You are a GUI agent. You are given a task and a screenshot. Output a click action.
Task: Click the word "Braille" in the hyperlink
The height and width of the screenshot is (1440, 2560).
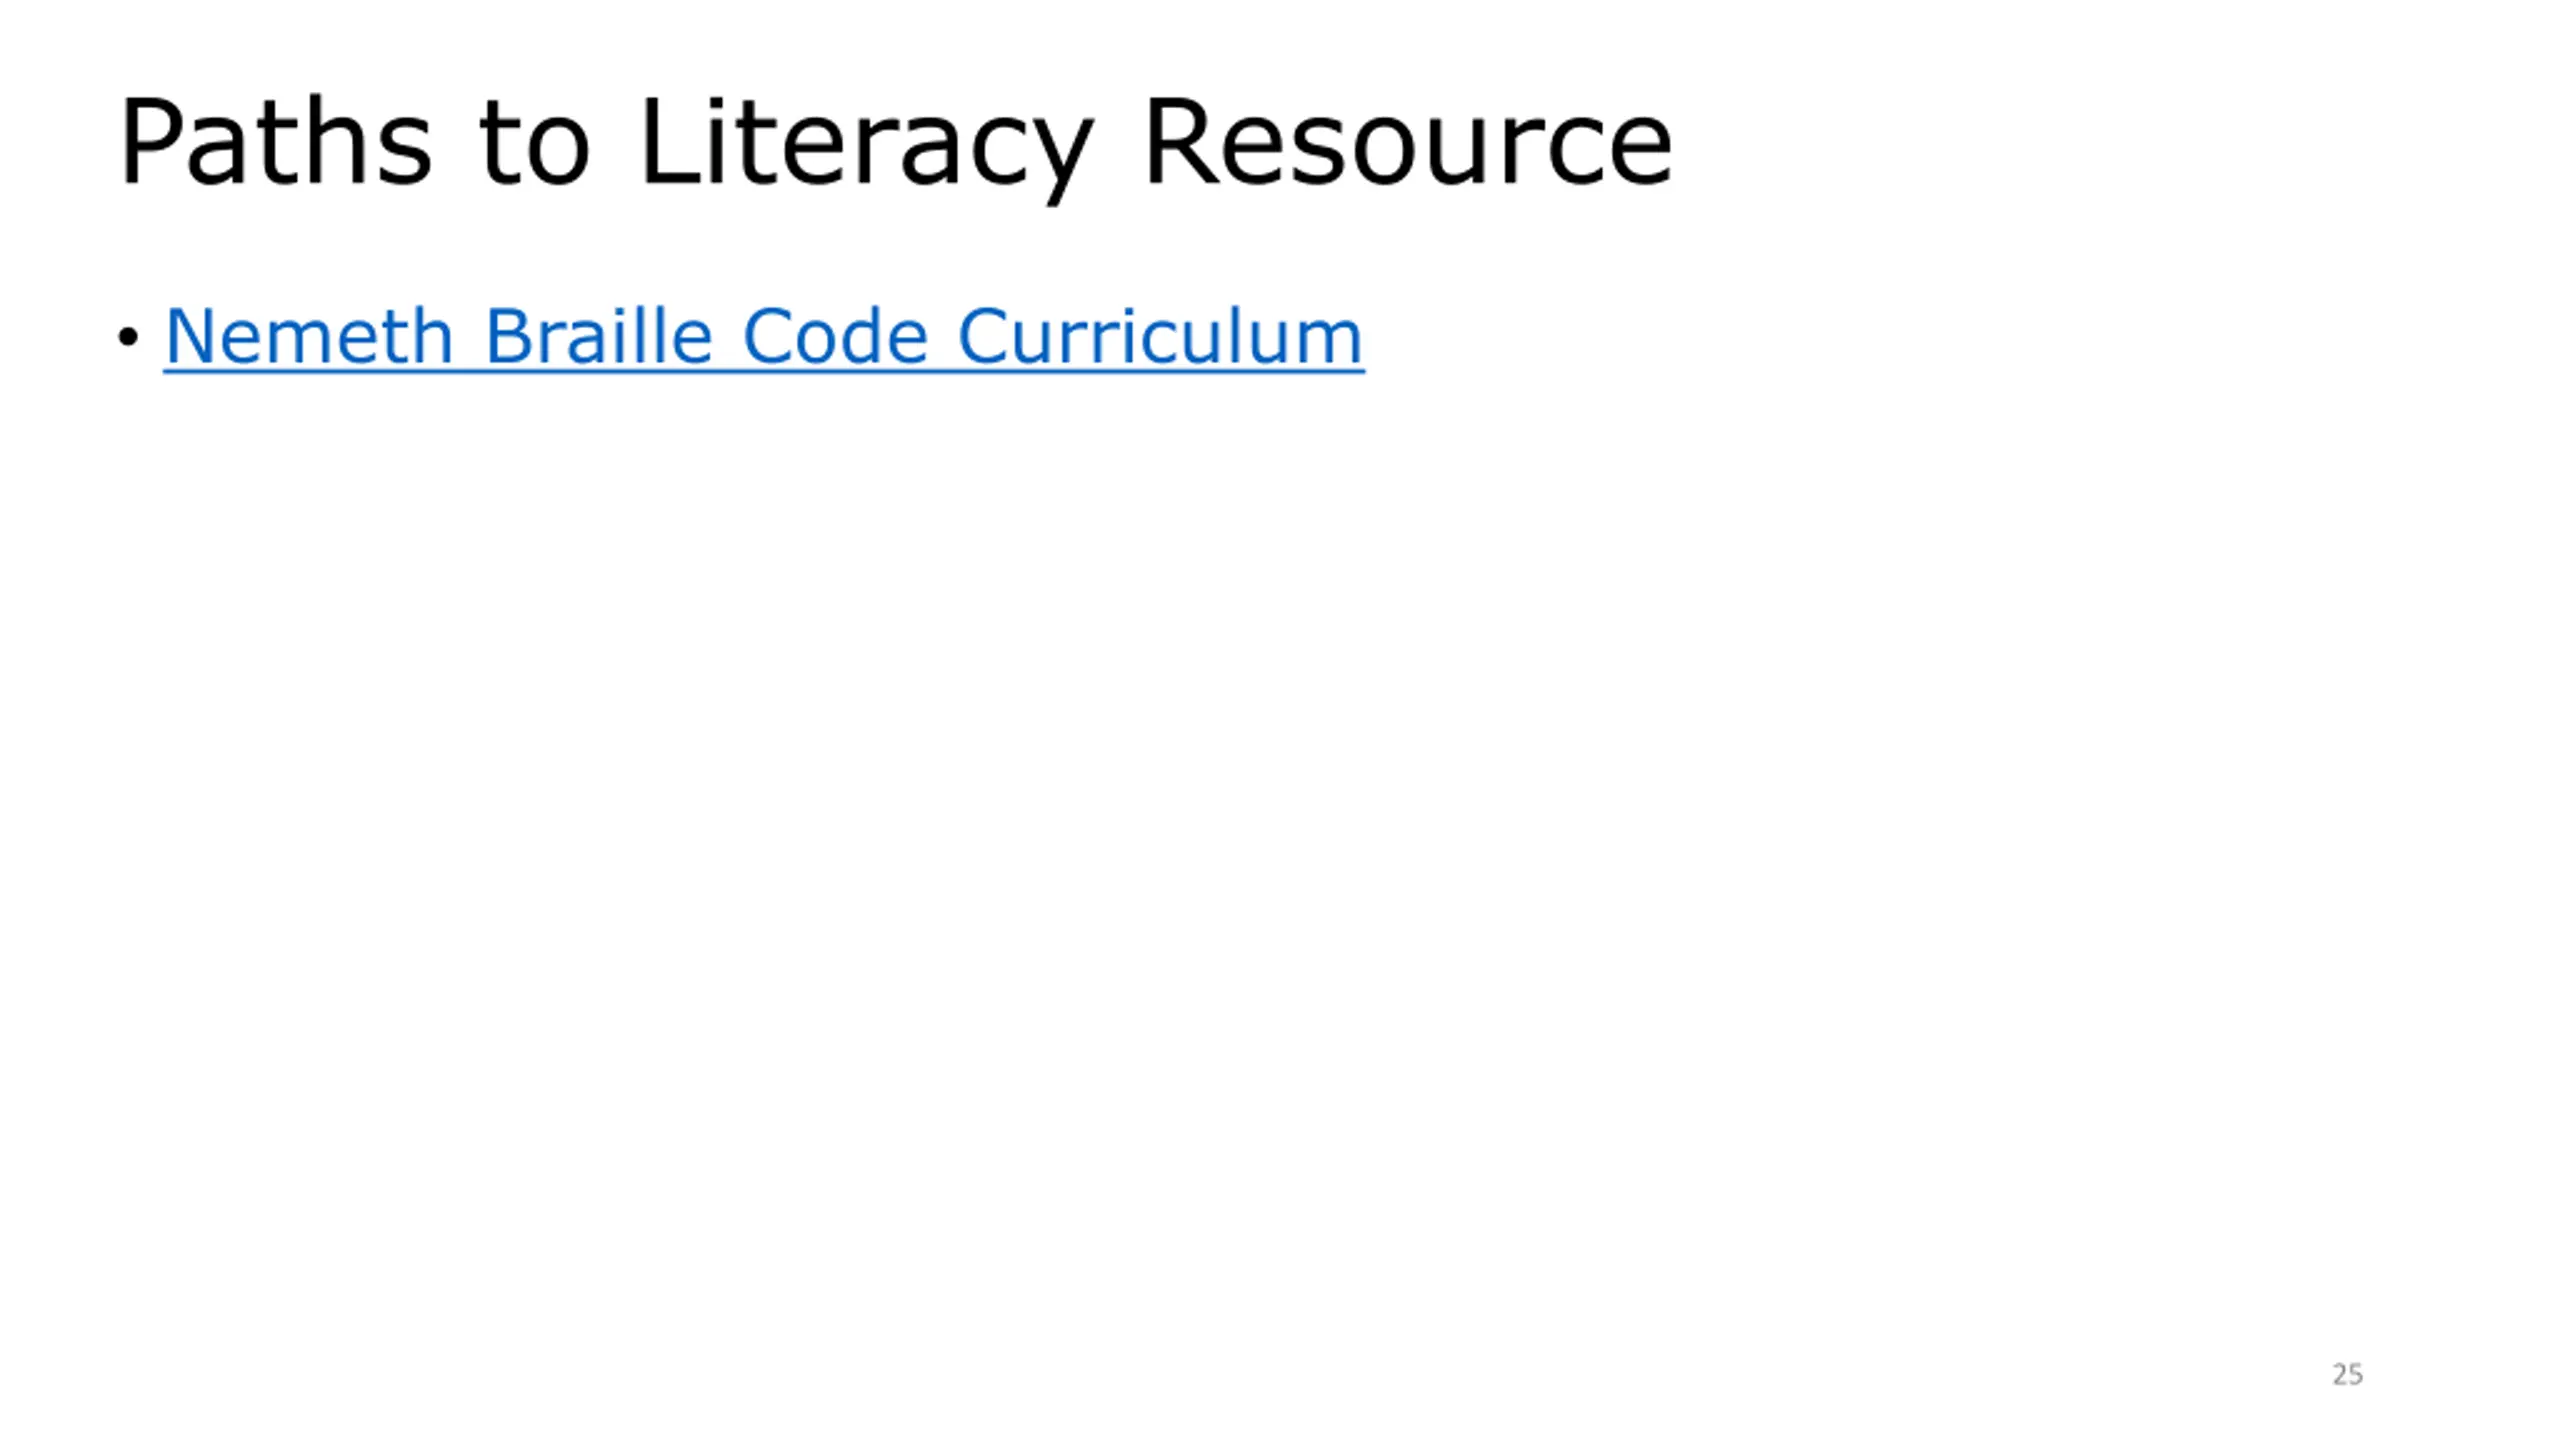click(x=599, y=336)
